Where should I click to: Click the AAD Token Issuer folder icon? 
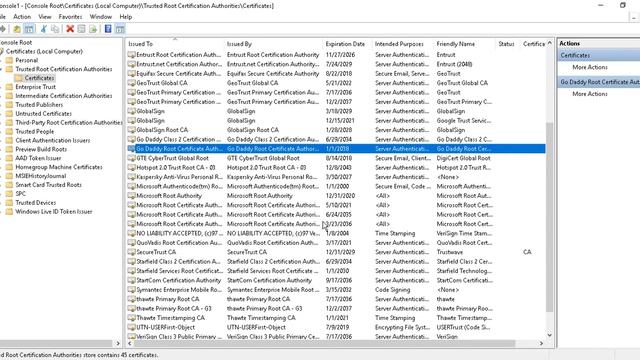click(x=9, y=158)
